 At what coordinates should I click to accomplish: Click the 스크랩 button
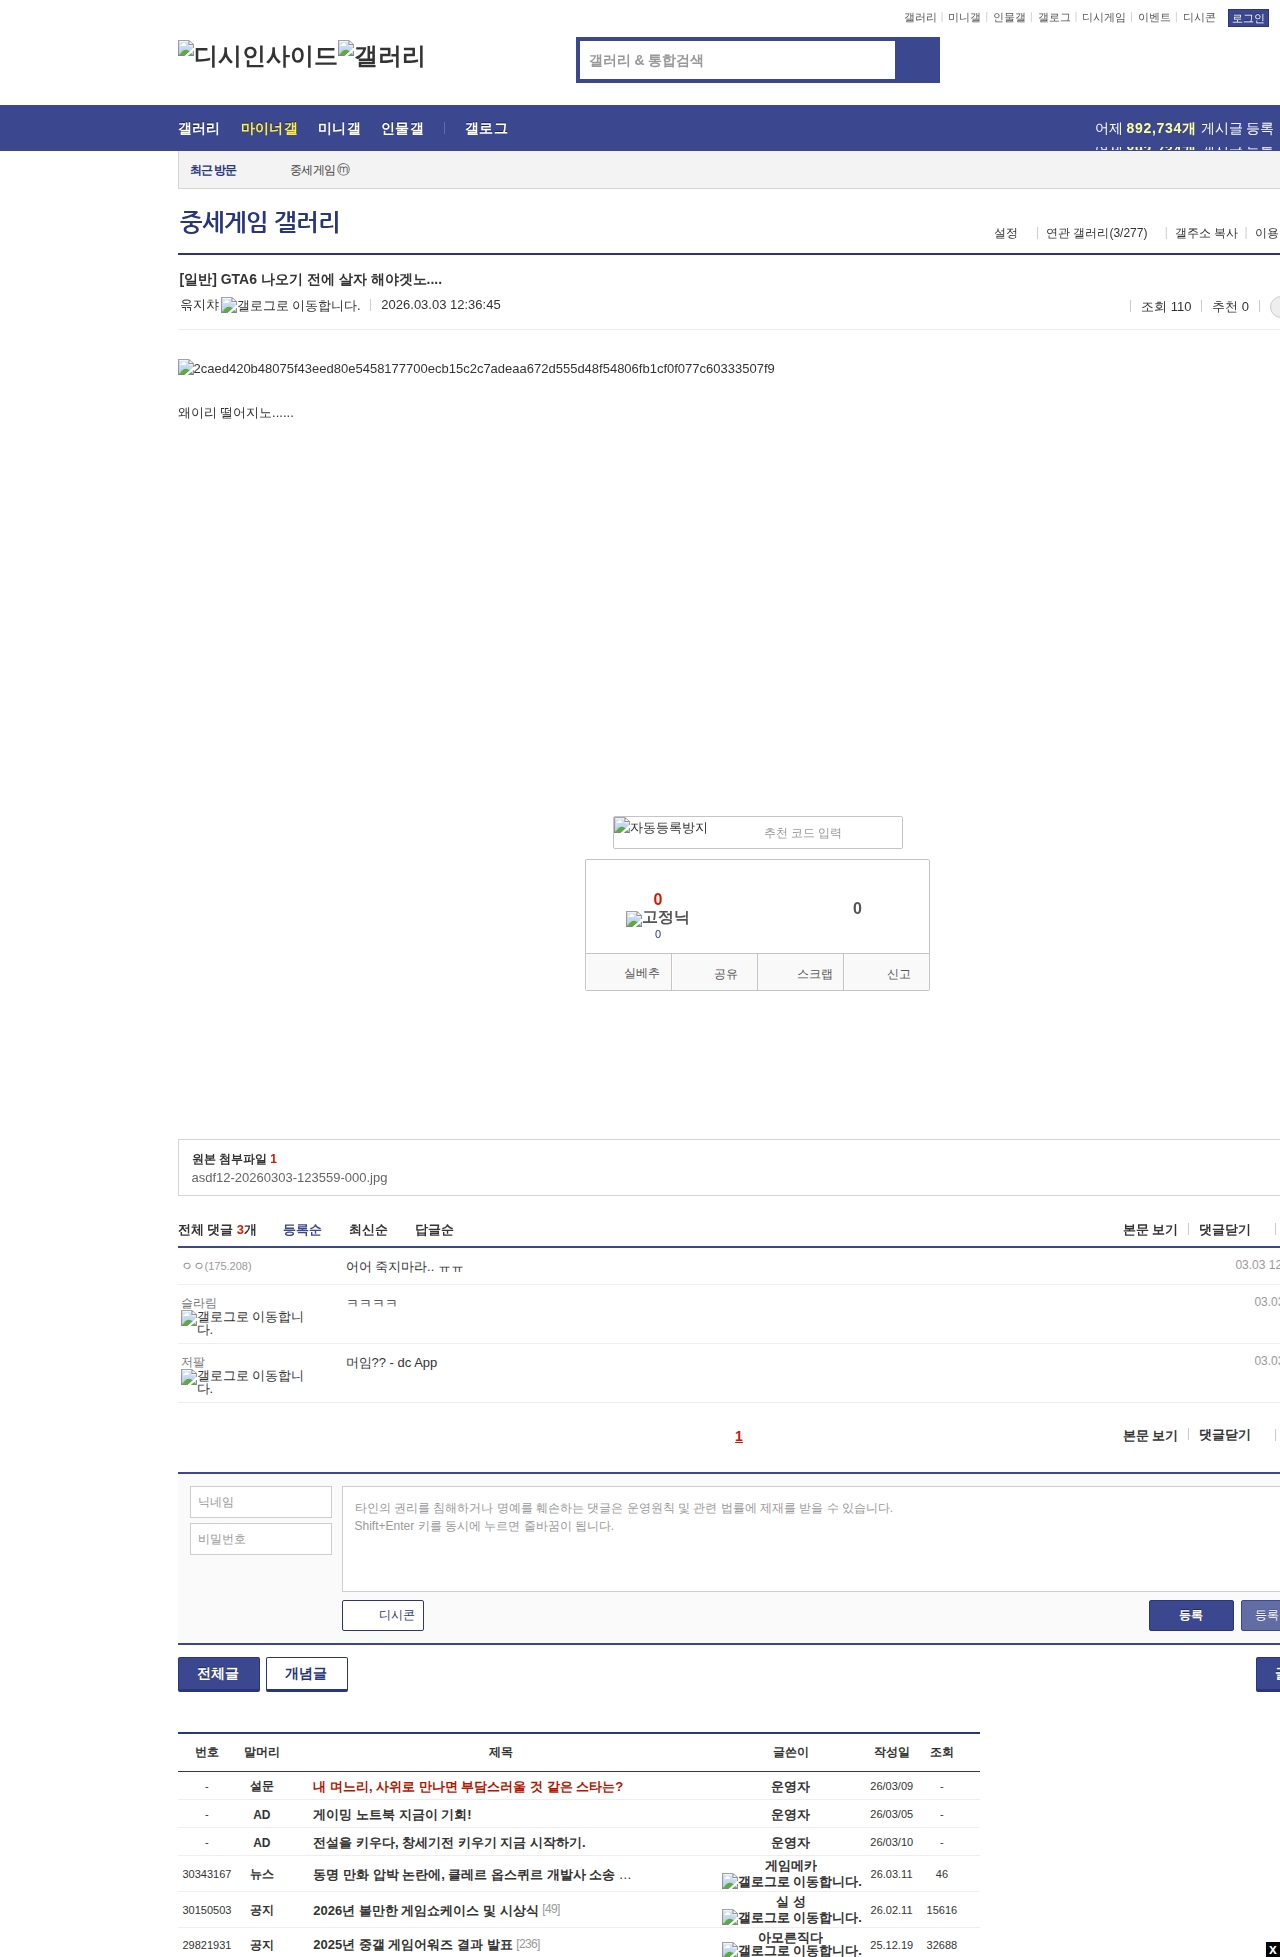point(801,973)
